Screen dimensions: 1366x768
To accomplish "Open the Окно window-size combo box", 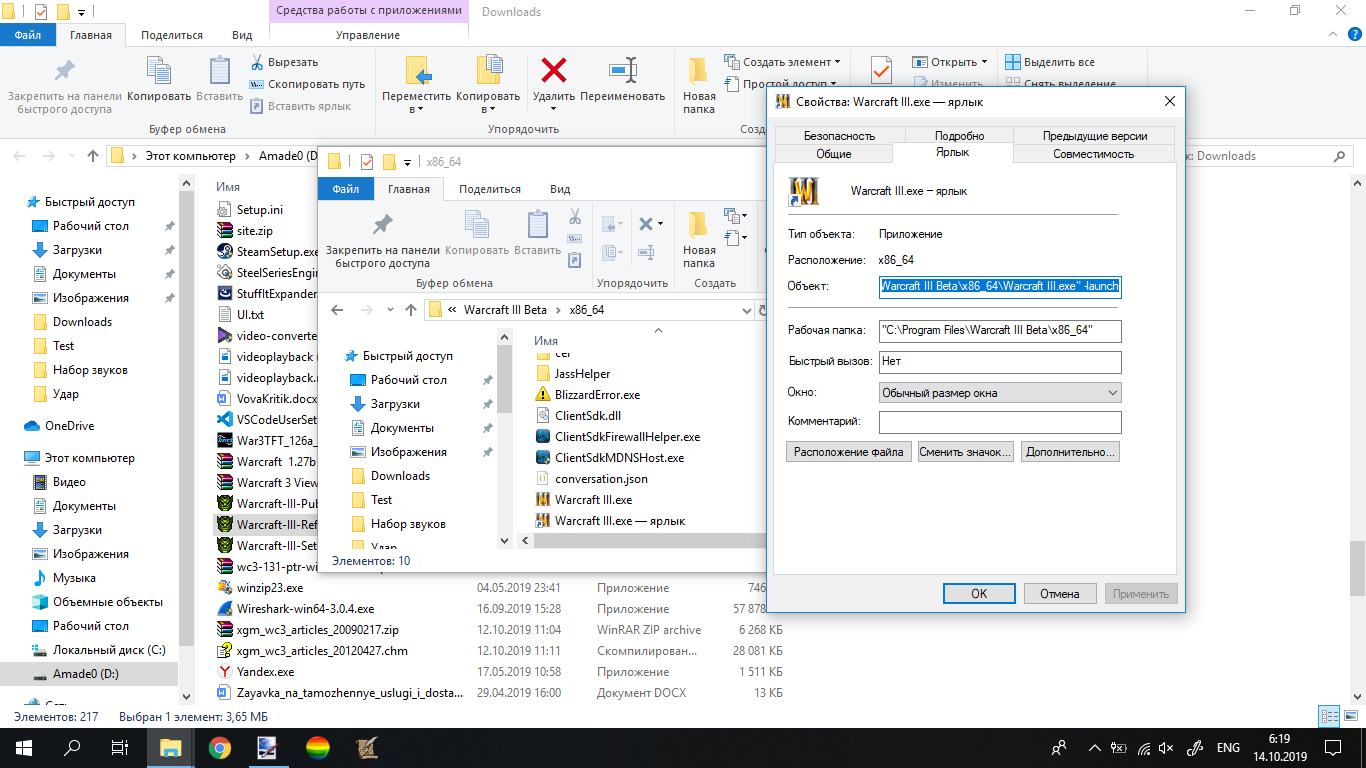I will pos(1000,393).
